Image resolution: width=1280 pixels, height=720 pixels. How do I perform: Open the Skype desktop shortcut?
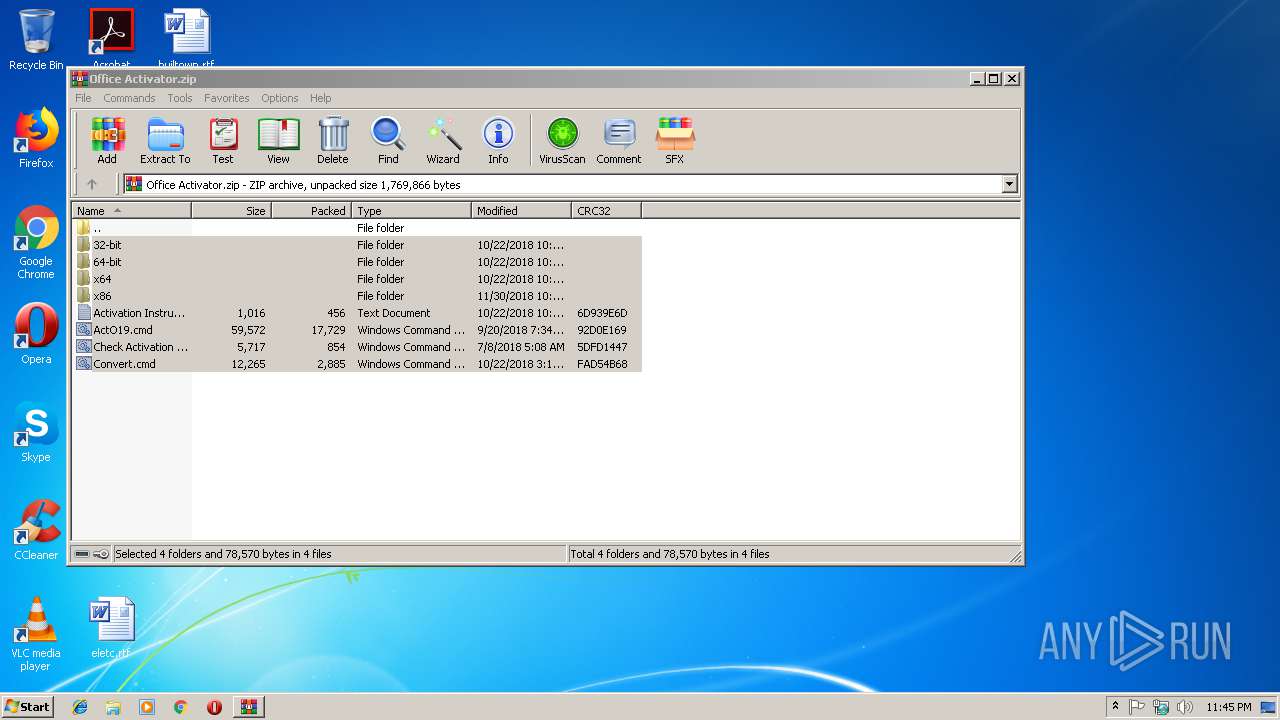click(x=36, y=432)
